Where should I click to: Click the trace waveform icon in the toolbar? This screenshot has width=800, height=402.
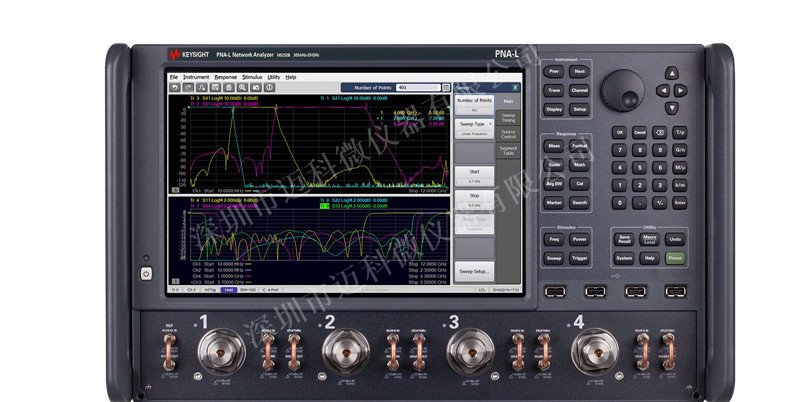202,88
